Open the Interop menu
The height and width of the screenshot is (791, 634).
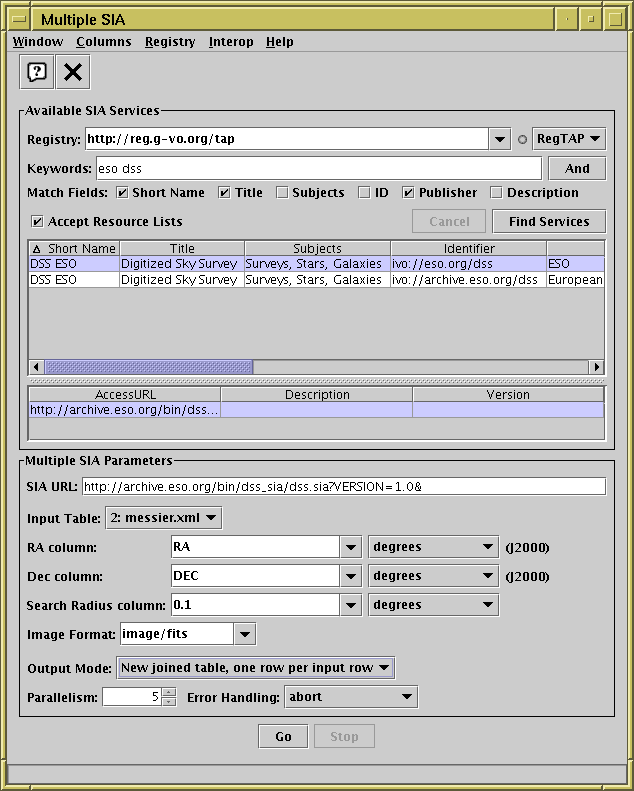point(231,42)
